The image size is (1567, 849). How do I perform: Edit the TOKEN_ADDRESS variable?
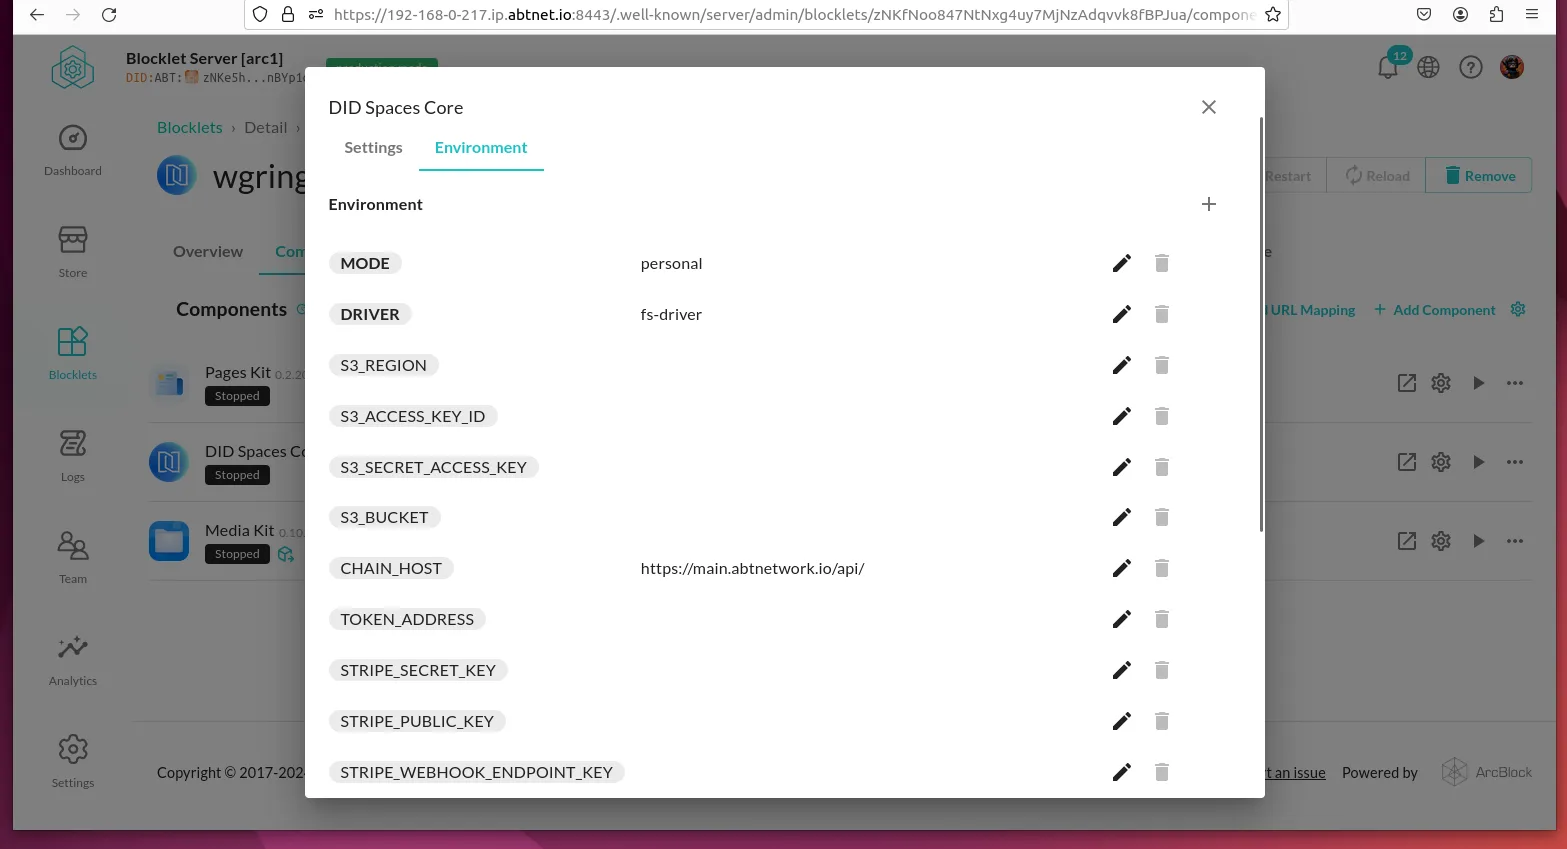pyautogui.click(x=1122, y=619)
